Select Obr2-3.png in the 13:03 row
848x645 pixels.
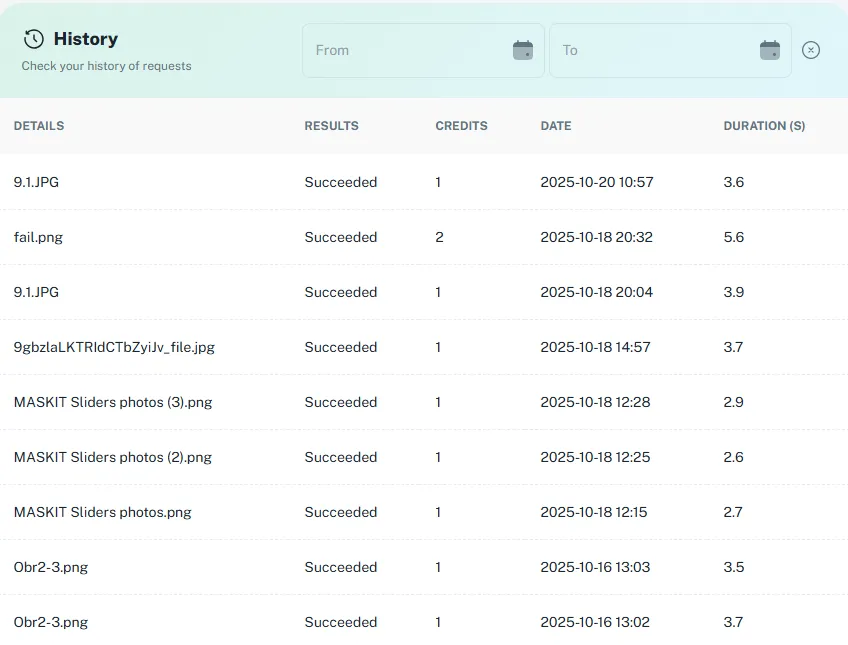pos(51,567)
